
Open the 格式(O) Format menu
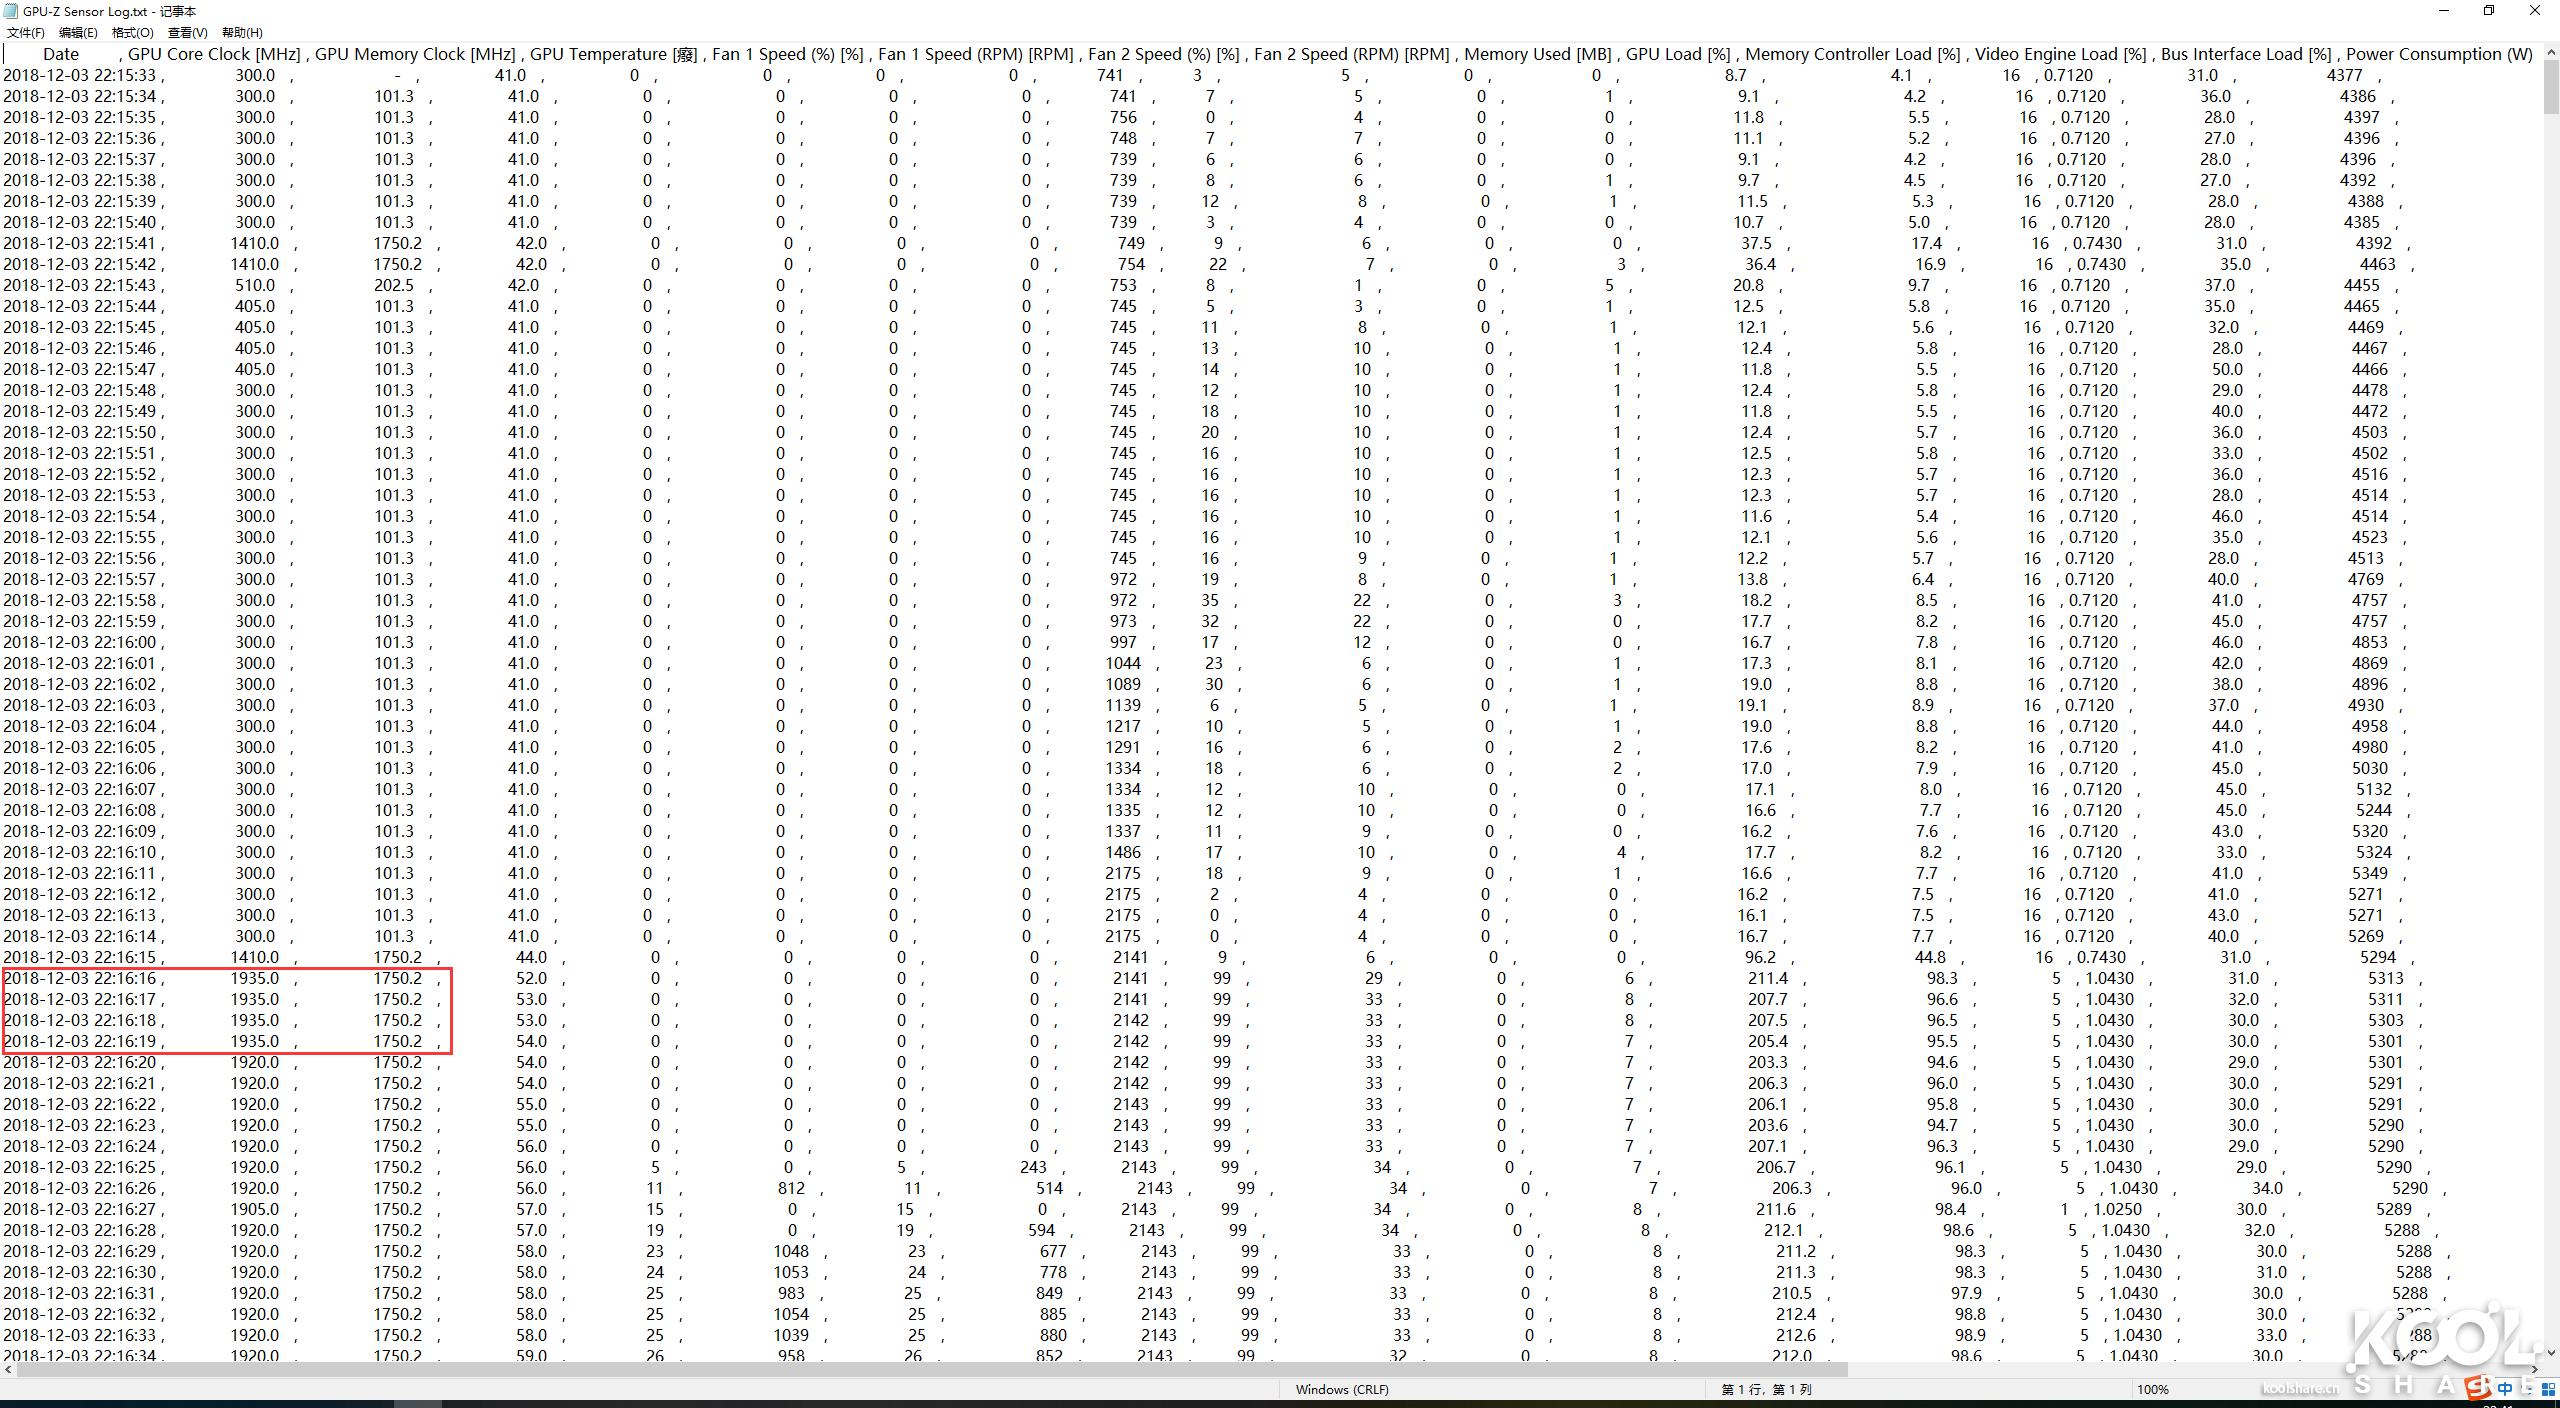tap(132, 33)
